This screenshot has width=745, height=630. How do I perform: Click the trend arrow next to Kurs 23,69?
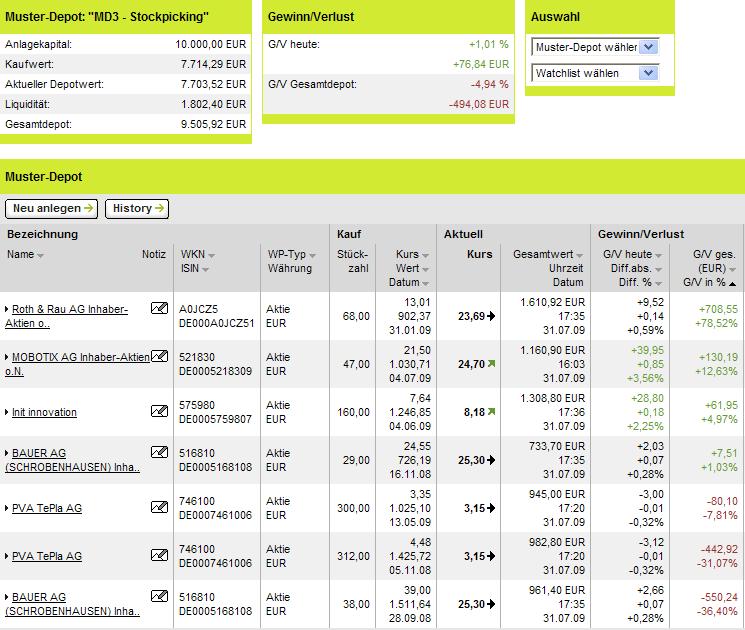pyautogui.click(x=491, y=316)
